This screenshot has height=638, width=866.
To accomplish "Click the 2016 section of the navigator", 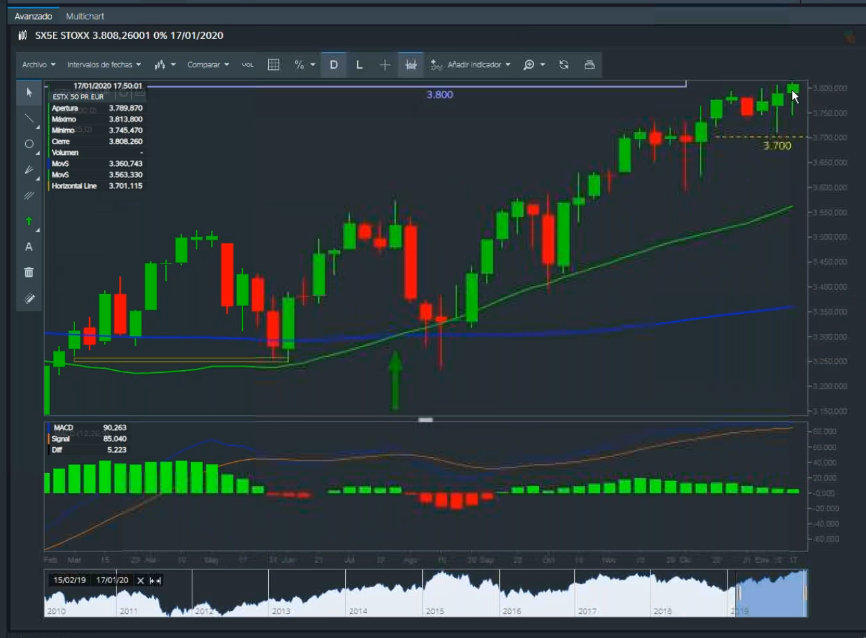I will [x=537, y=593].
